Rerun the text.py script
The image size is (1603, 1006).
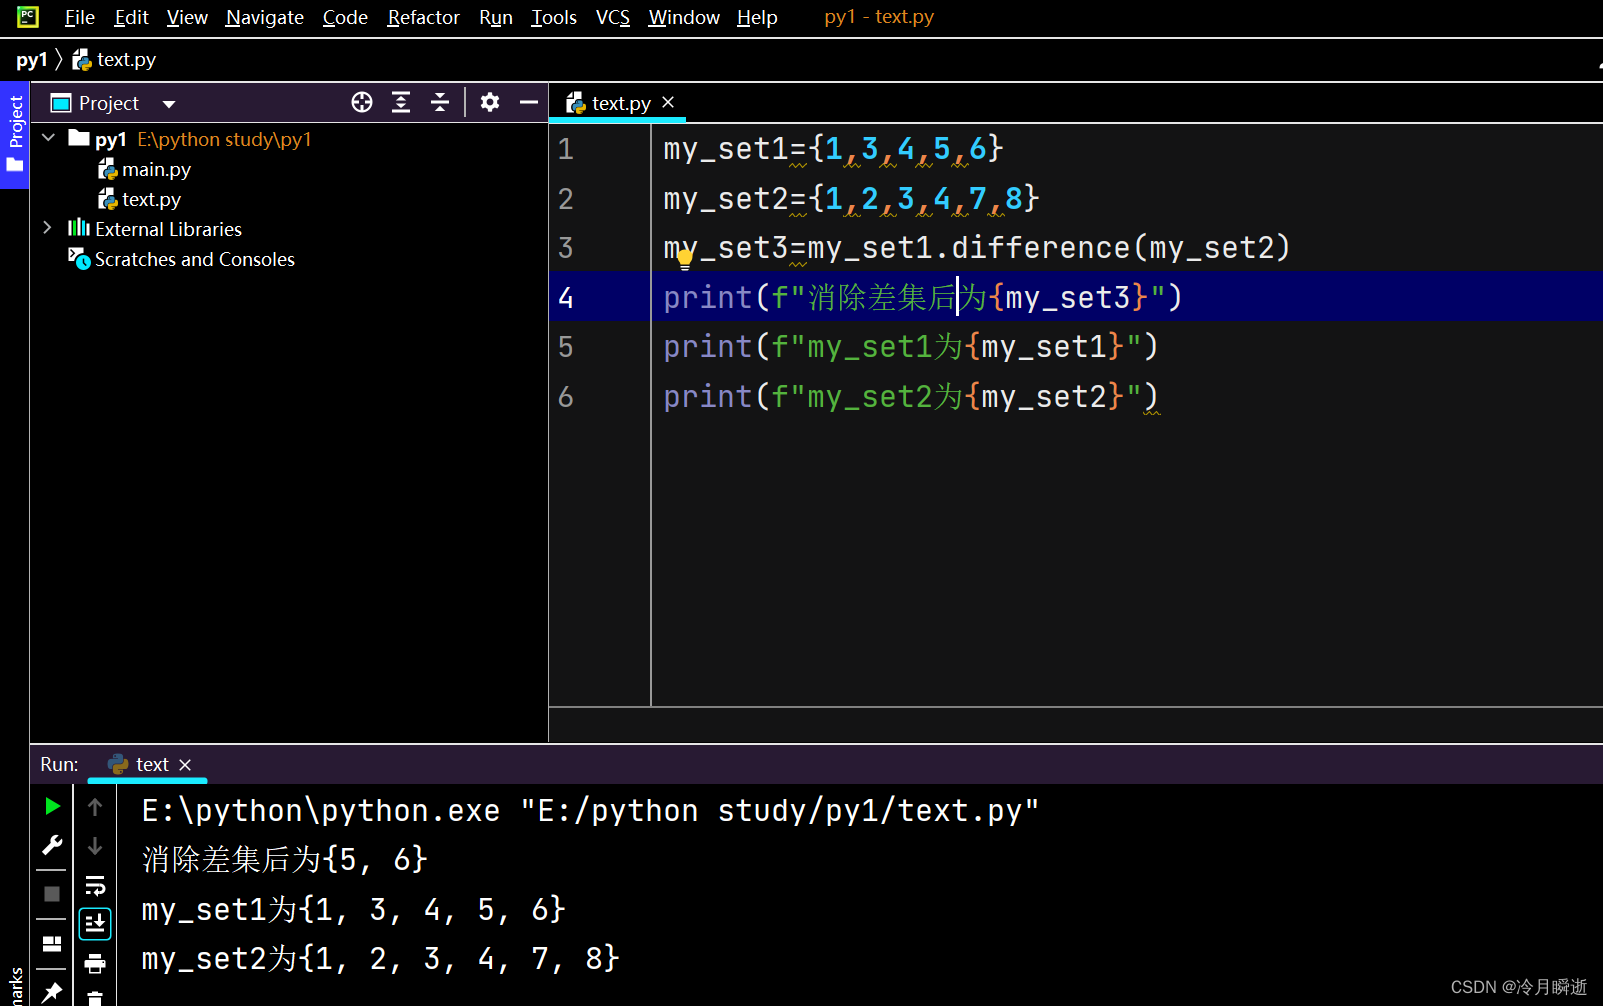tap(52, 807)
